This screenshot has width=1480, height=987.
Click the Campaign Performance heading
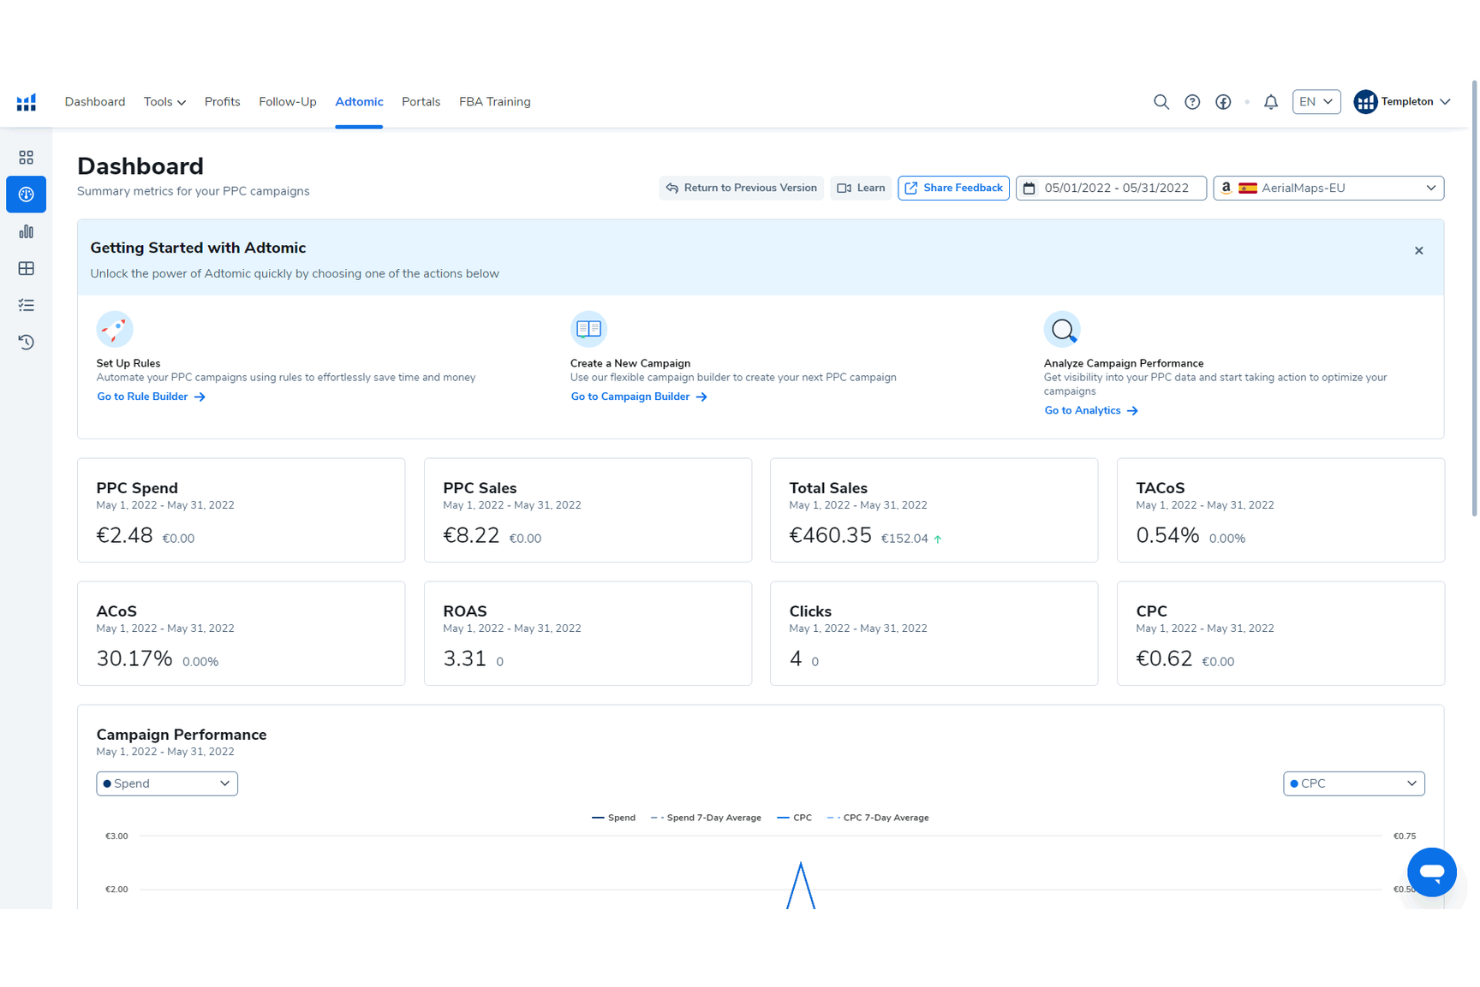181,735
